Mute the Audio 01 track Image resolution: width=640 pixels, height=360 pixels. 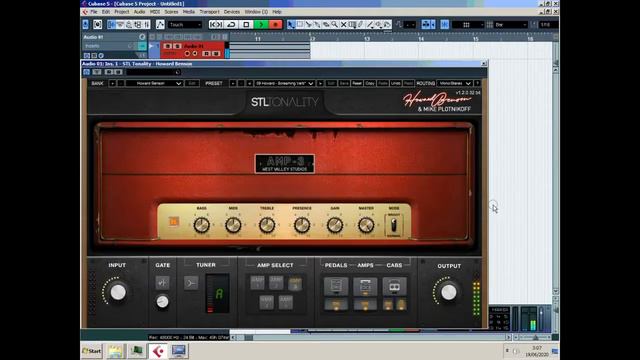point(167,46)
